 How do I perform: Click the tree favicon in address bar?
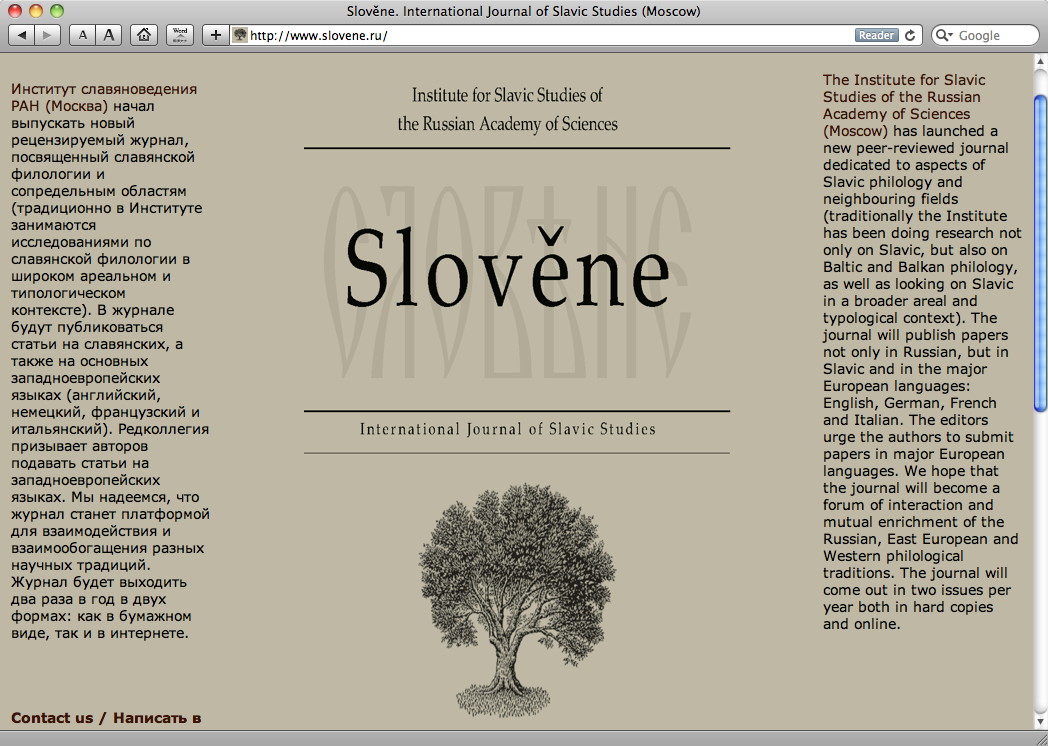click(x=240, y=35)
